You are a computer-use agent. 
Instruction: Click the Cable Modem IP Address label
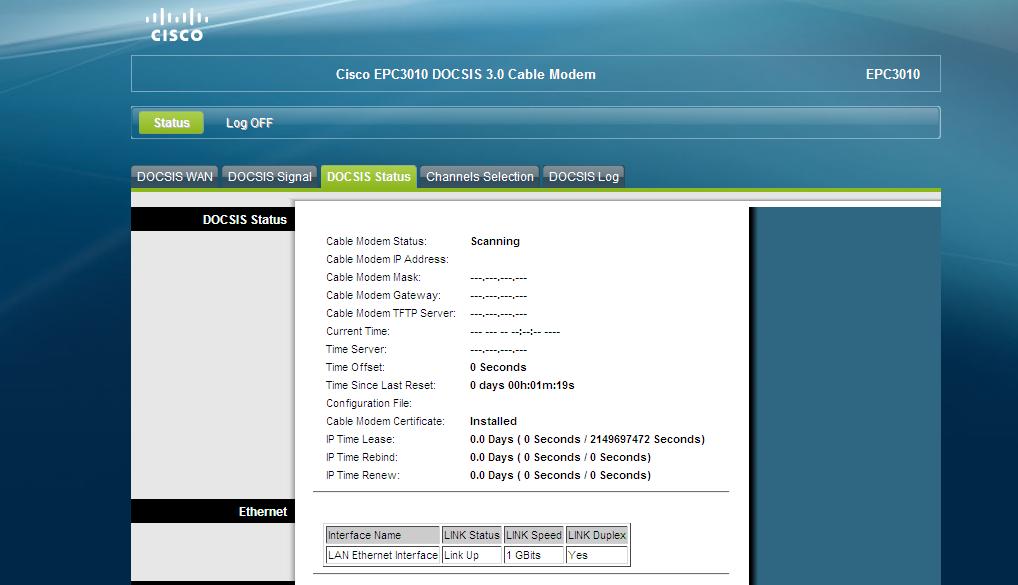(387, 259)
